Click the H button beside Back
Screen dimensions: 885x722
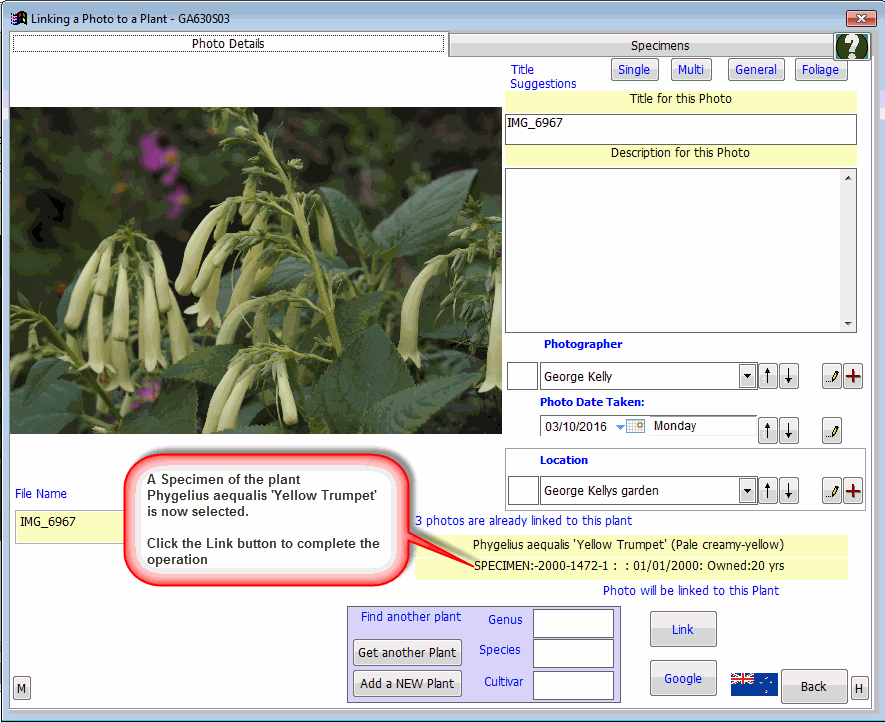coord(859,689)
